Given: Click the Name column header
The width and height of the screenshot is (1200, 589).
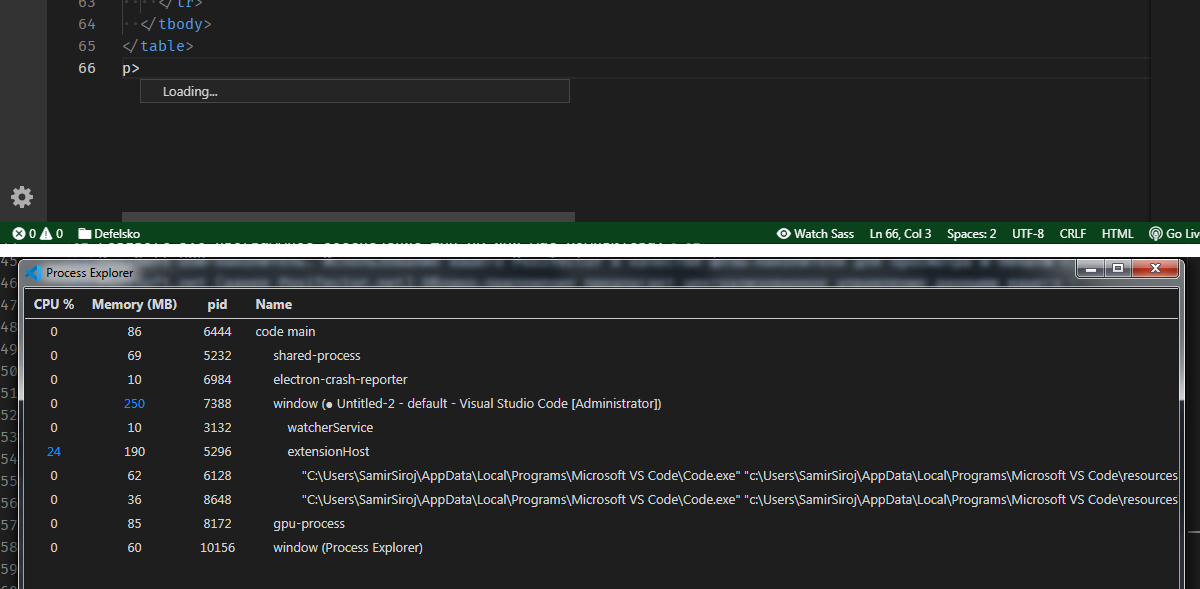Looking at the screenshot, I should click(274, 304).
